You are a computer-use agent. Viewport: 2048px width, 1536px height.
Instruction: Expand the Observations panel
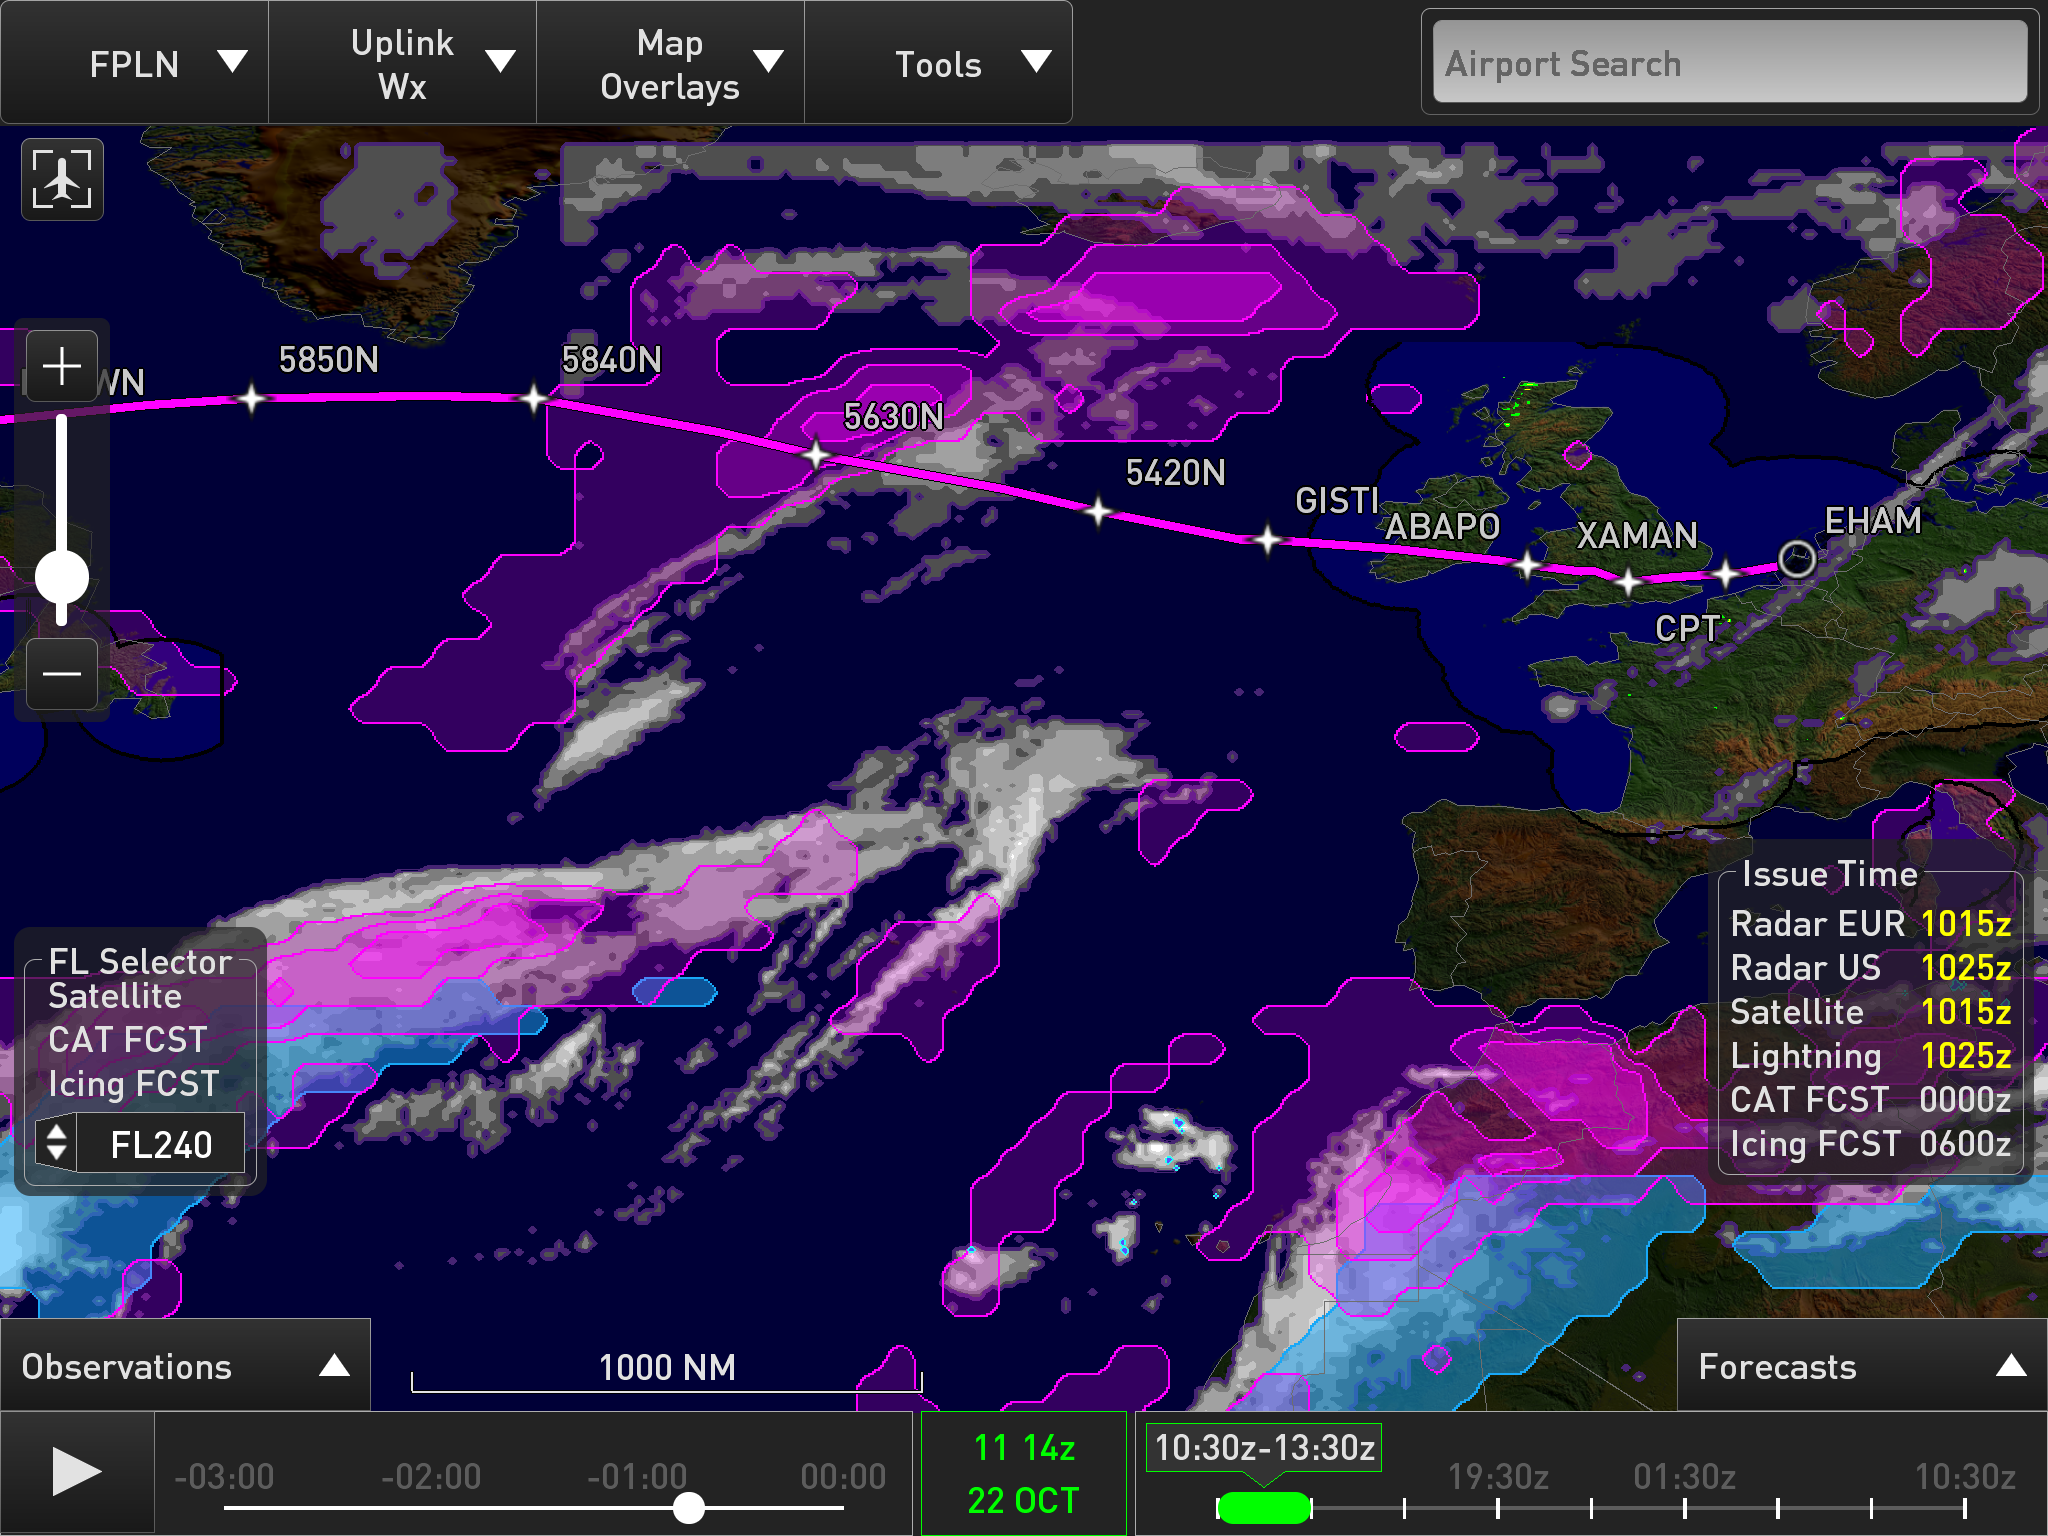pyautogui.click(x=185, y=1366)
